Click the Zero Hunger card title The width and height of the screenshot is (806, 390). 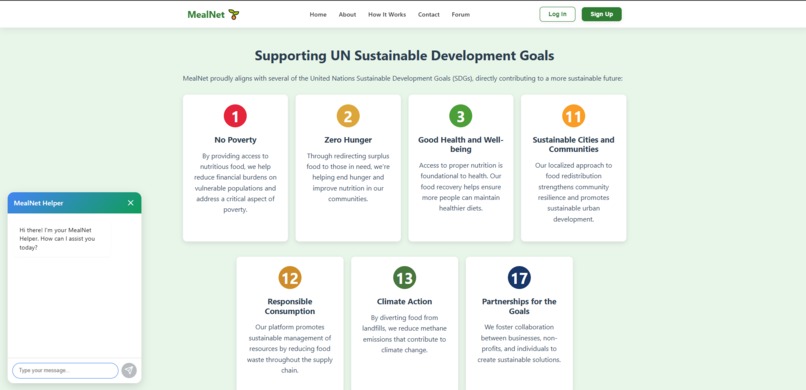[348, 140]
